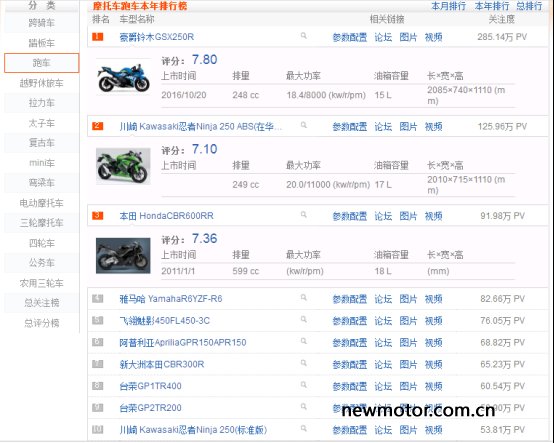
Task: Click magnifier icon beside YamahaR6YZF-R6
Action: point(303,298)
